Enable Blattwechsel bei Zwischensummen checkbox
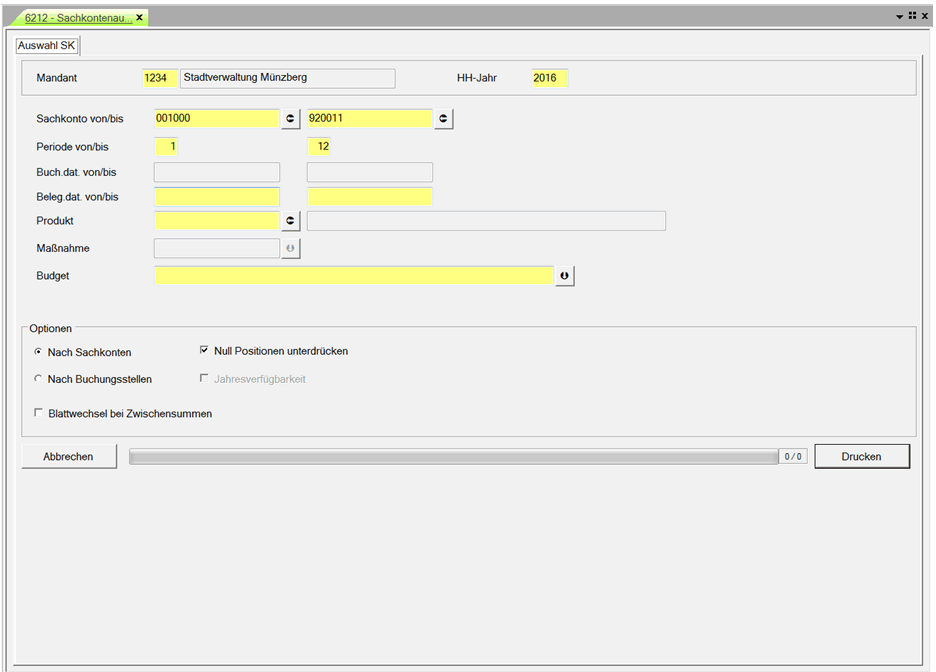The height and width of the screenshot is (672, 936). coord(39,413)
